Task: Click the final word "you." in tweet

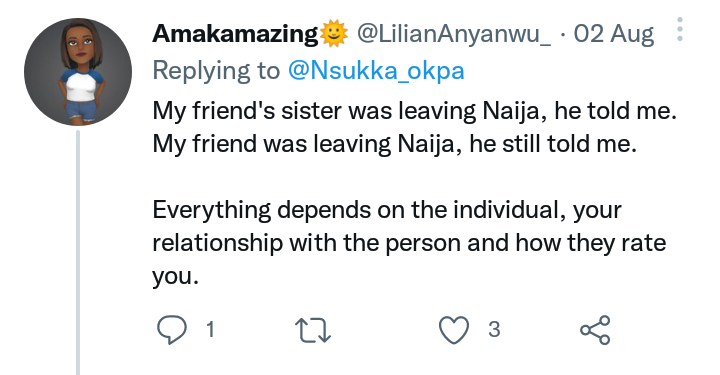Action: tap(175, 277)
